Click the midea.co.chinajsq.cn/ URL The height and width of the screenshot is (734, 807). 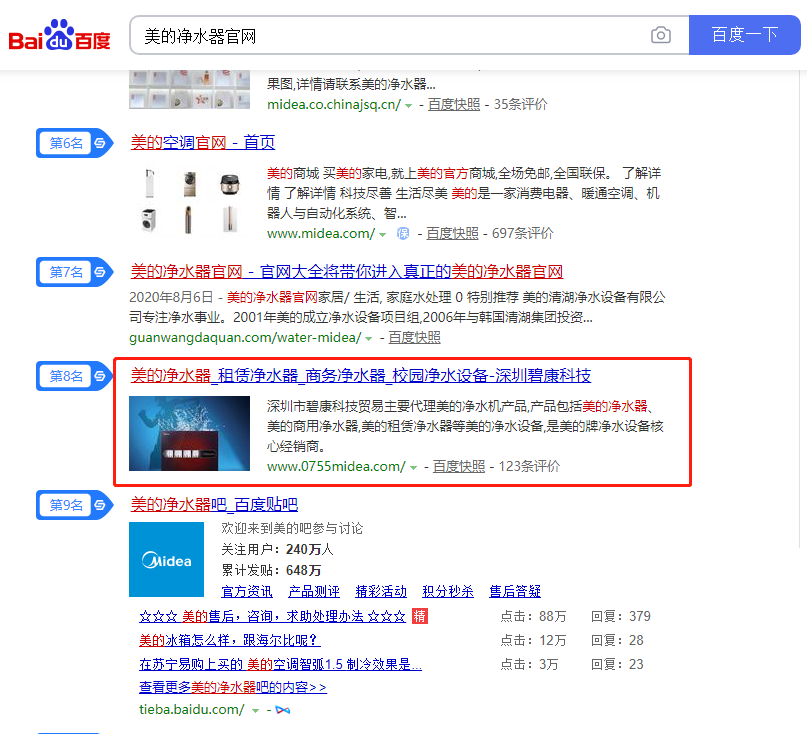coord(334,104)
